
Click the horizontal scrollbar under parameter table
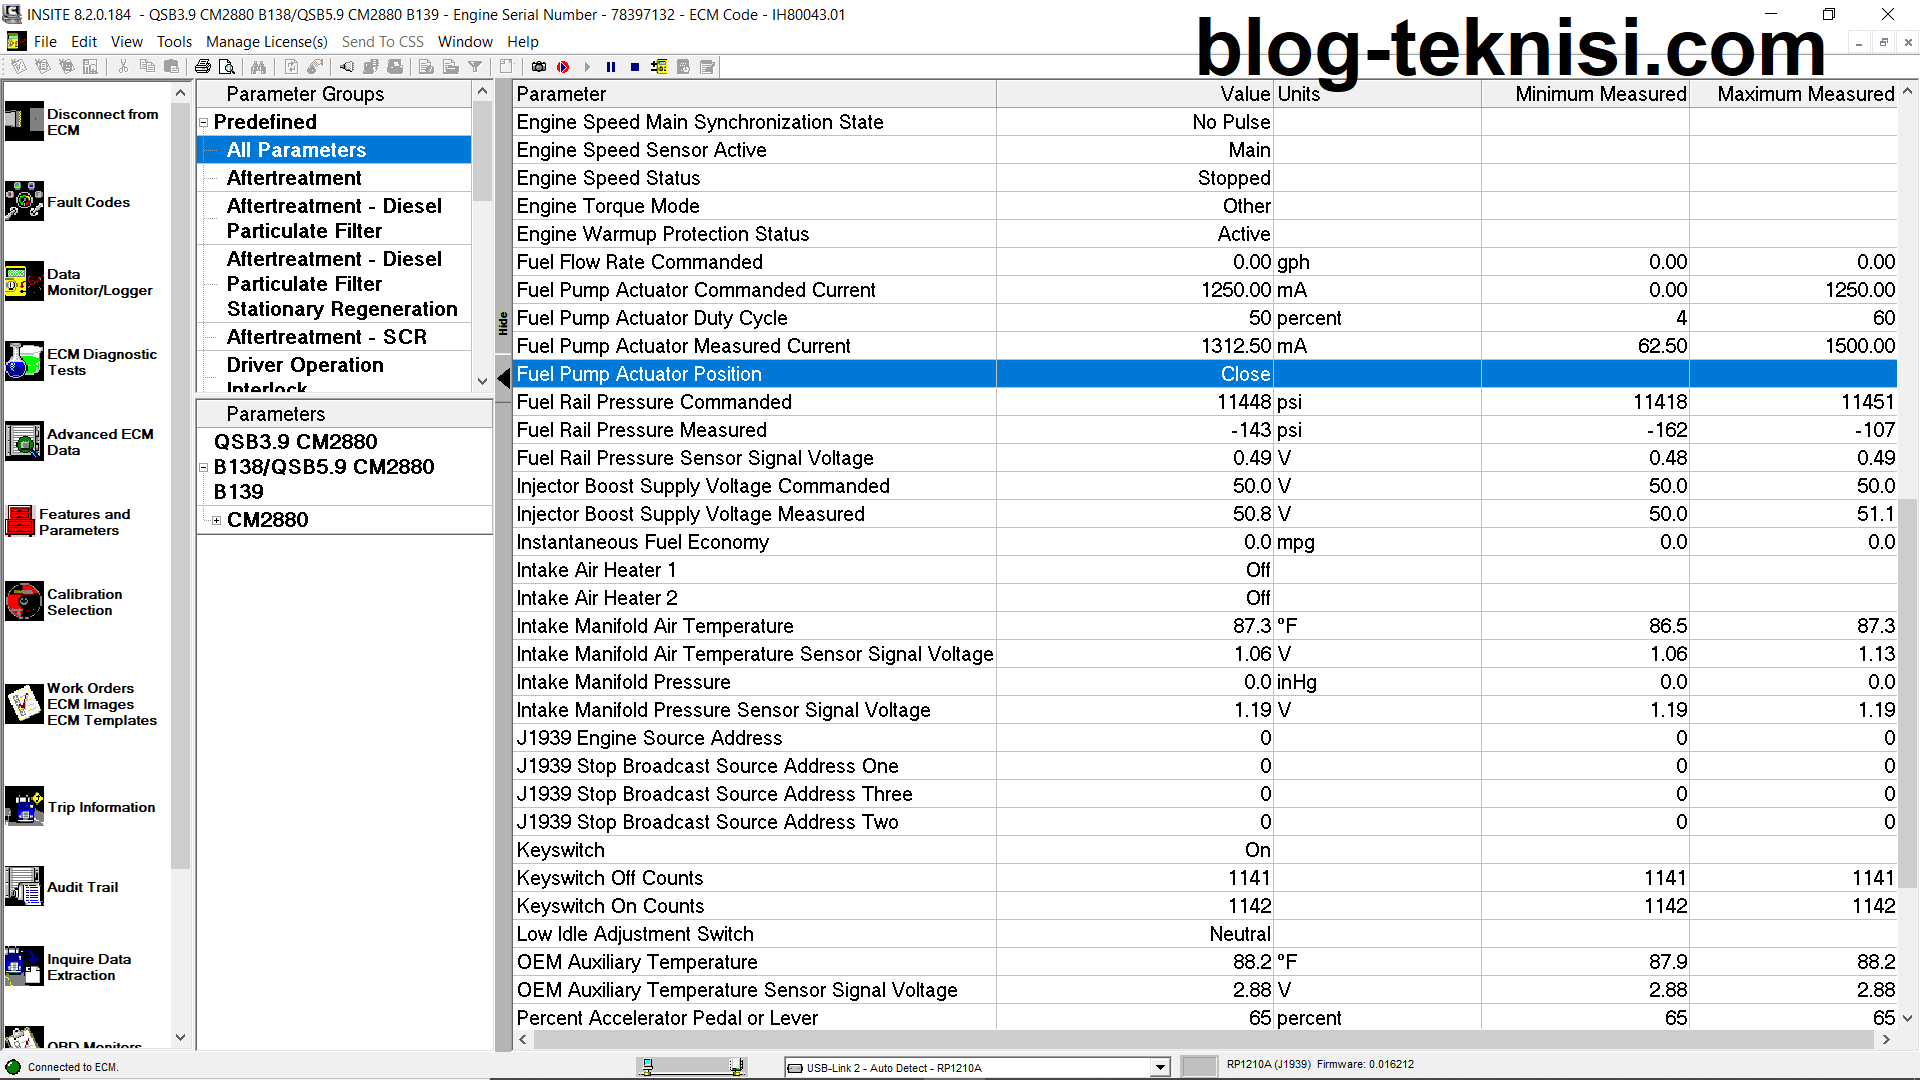click(1200, 1040)
